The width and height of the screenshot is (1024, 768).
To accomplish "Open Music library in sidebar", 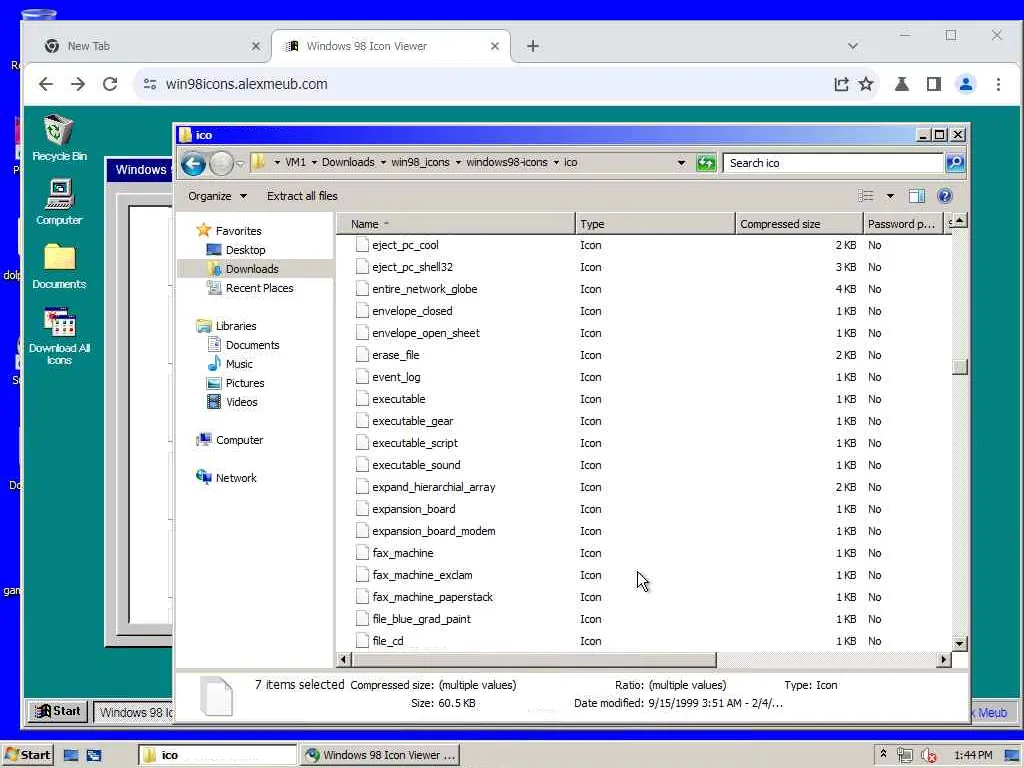I will [x=230, y=364].
